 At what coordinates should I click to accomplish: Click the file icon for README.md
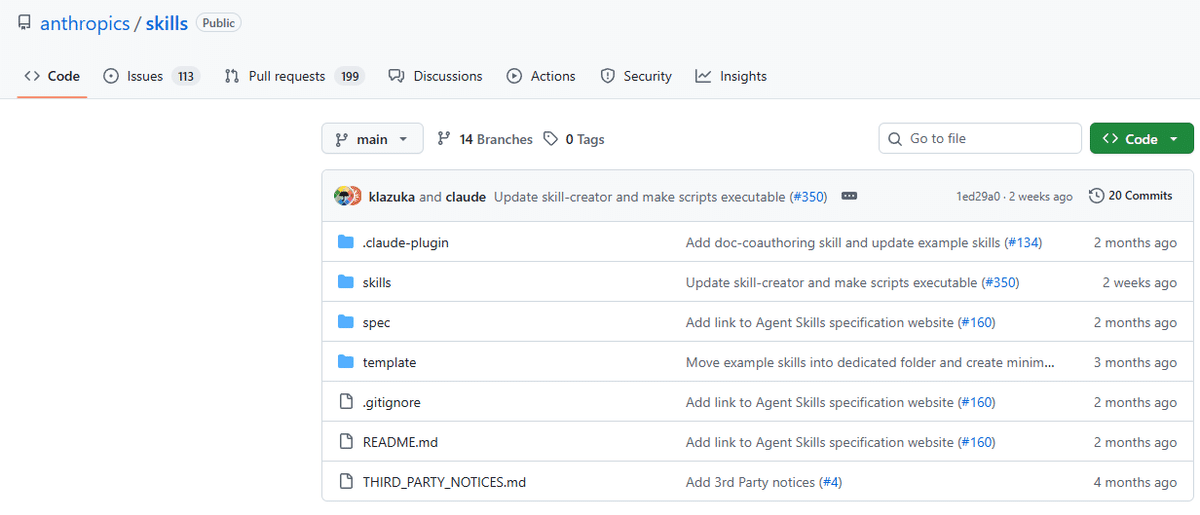[x=346, y=442]
